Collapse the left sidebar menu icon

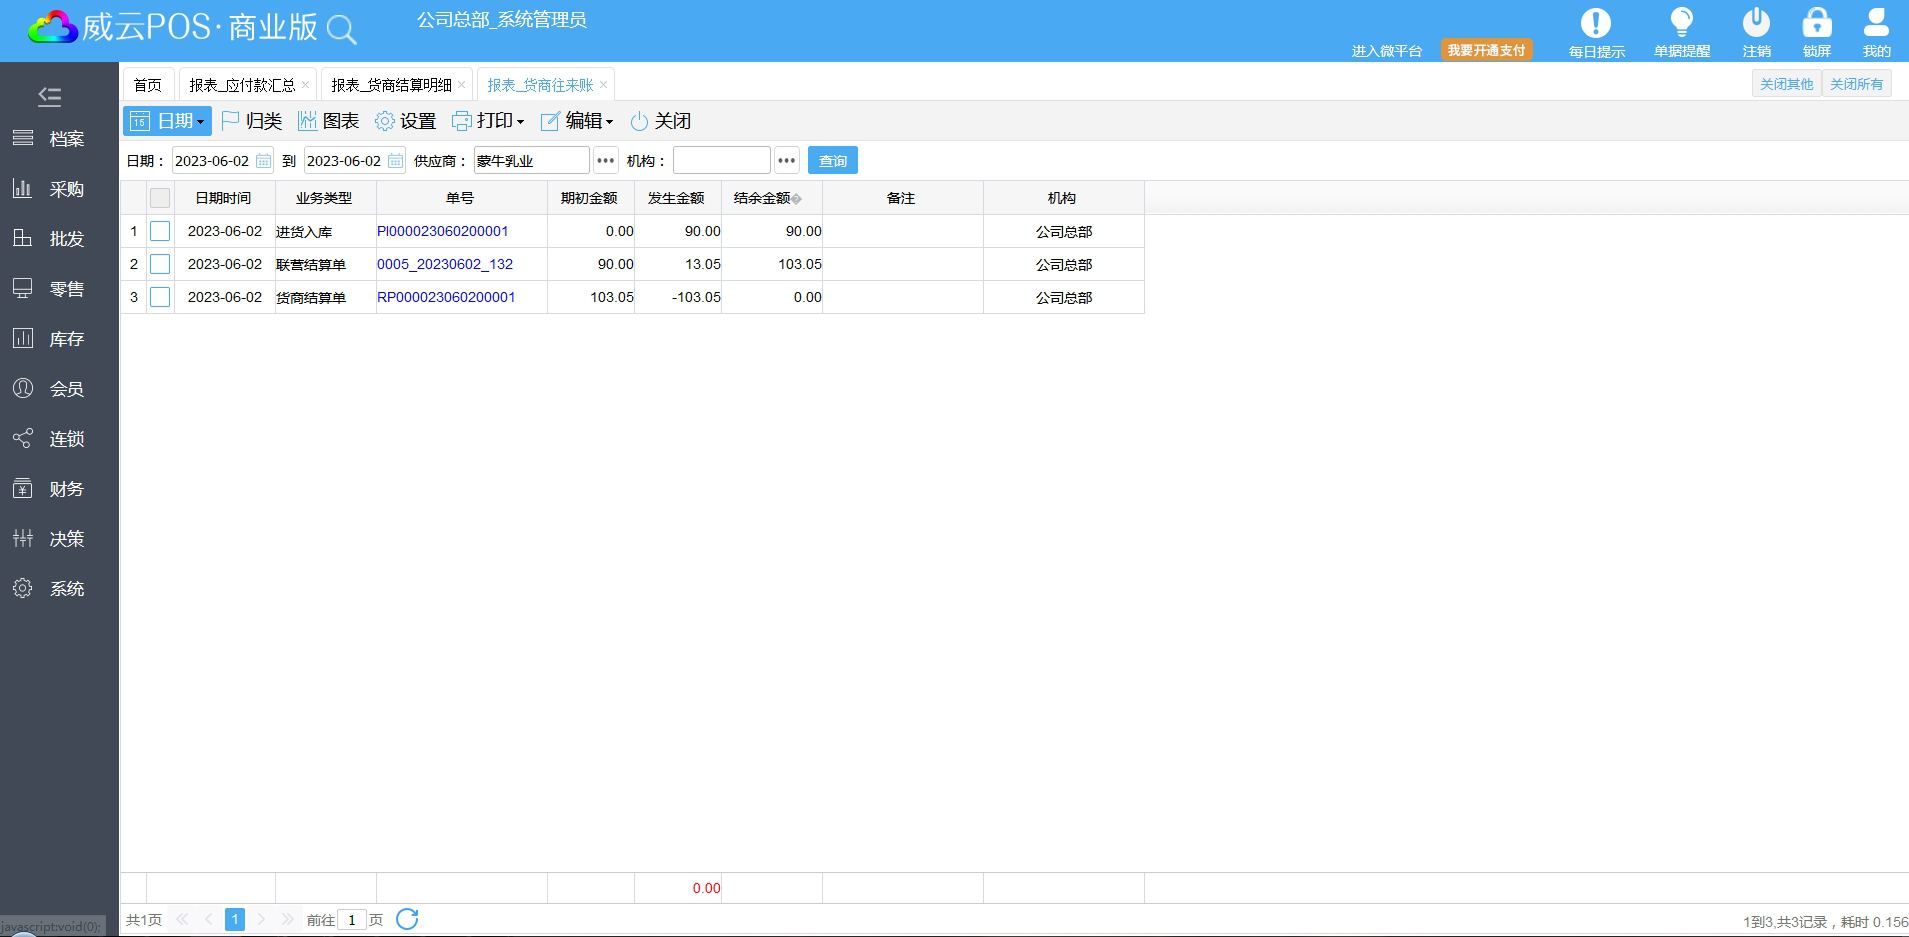pyautogui.click(x=49, y=96)
